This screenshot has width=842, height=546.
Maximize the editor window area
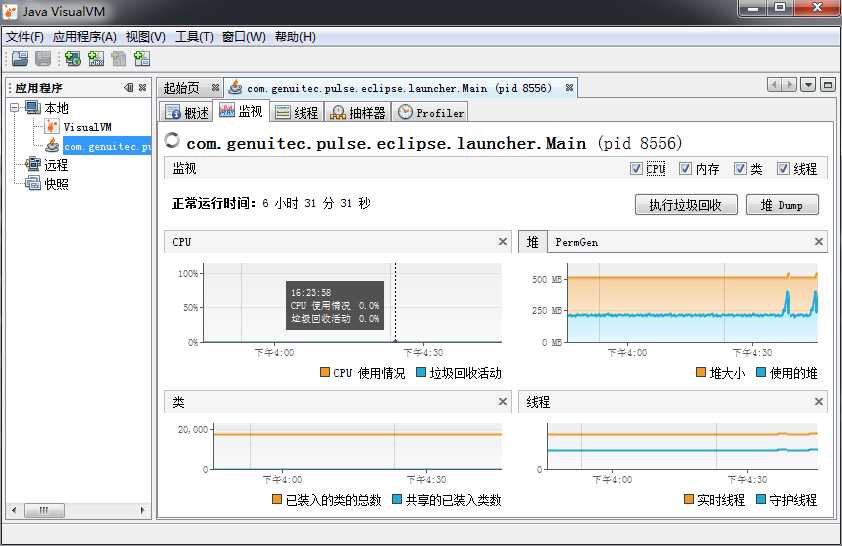pos(828,85)
